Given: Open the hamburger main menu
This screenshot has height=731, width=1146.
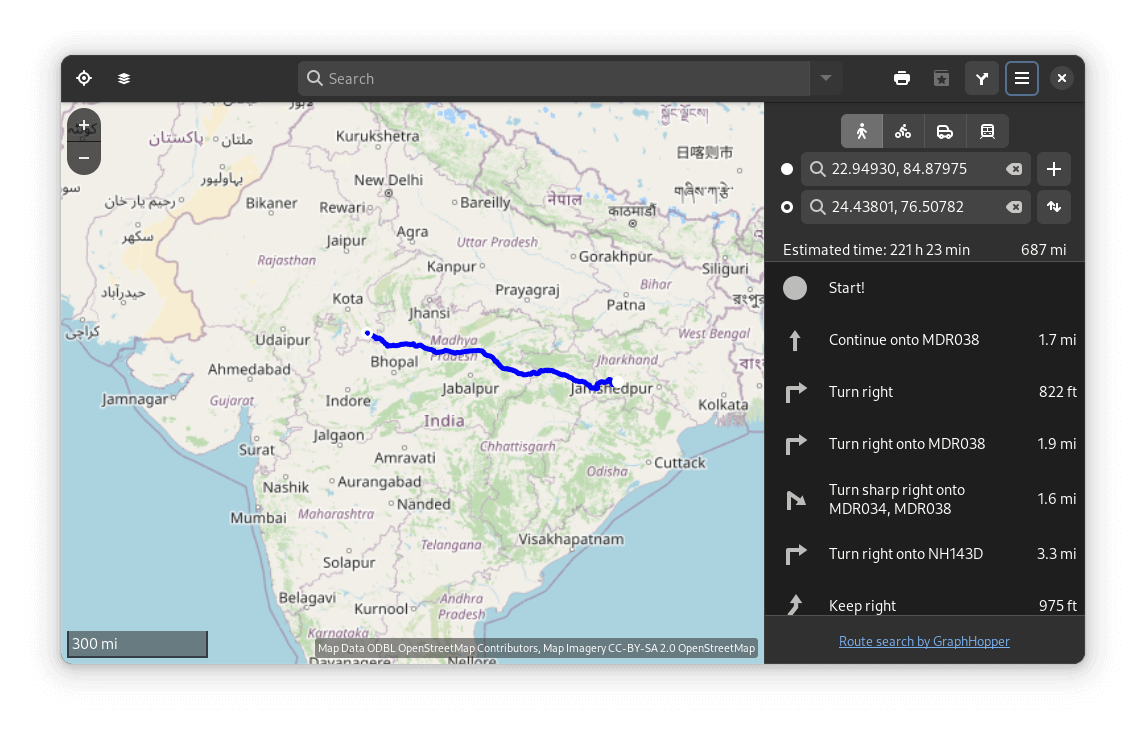Looking at the screenshot, I should [1021, 77].
